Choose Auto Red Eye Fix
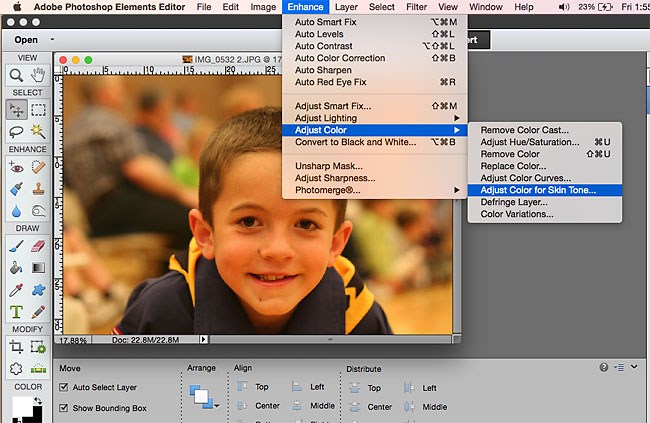This screenshot has width=650, height=423. point(375,82)
